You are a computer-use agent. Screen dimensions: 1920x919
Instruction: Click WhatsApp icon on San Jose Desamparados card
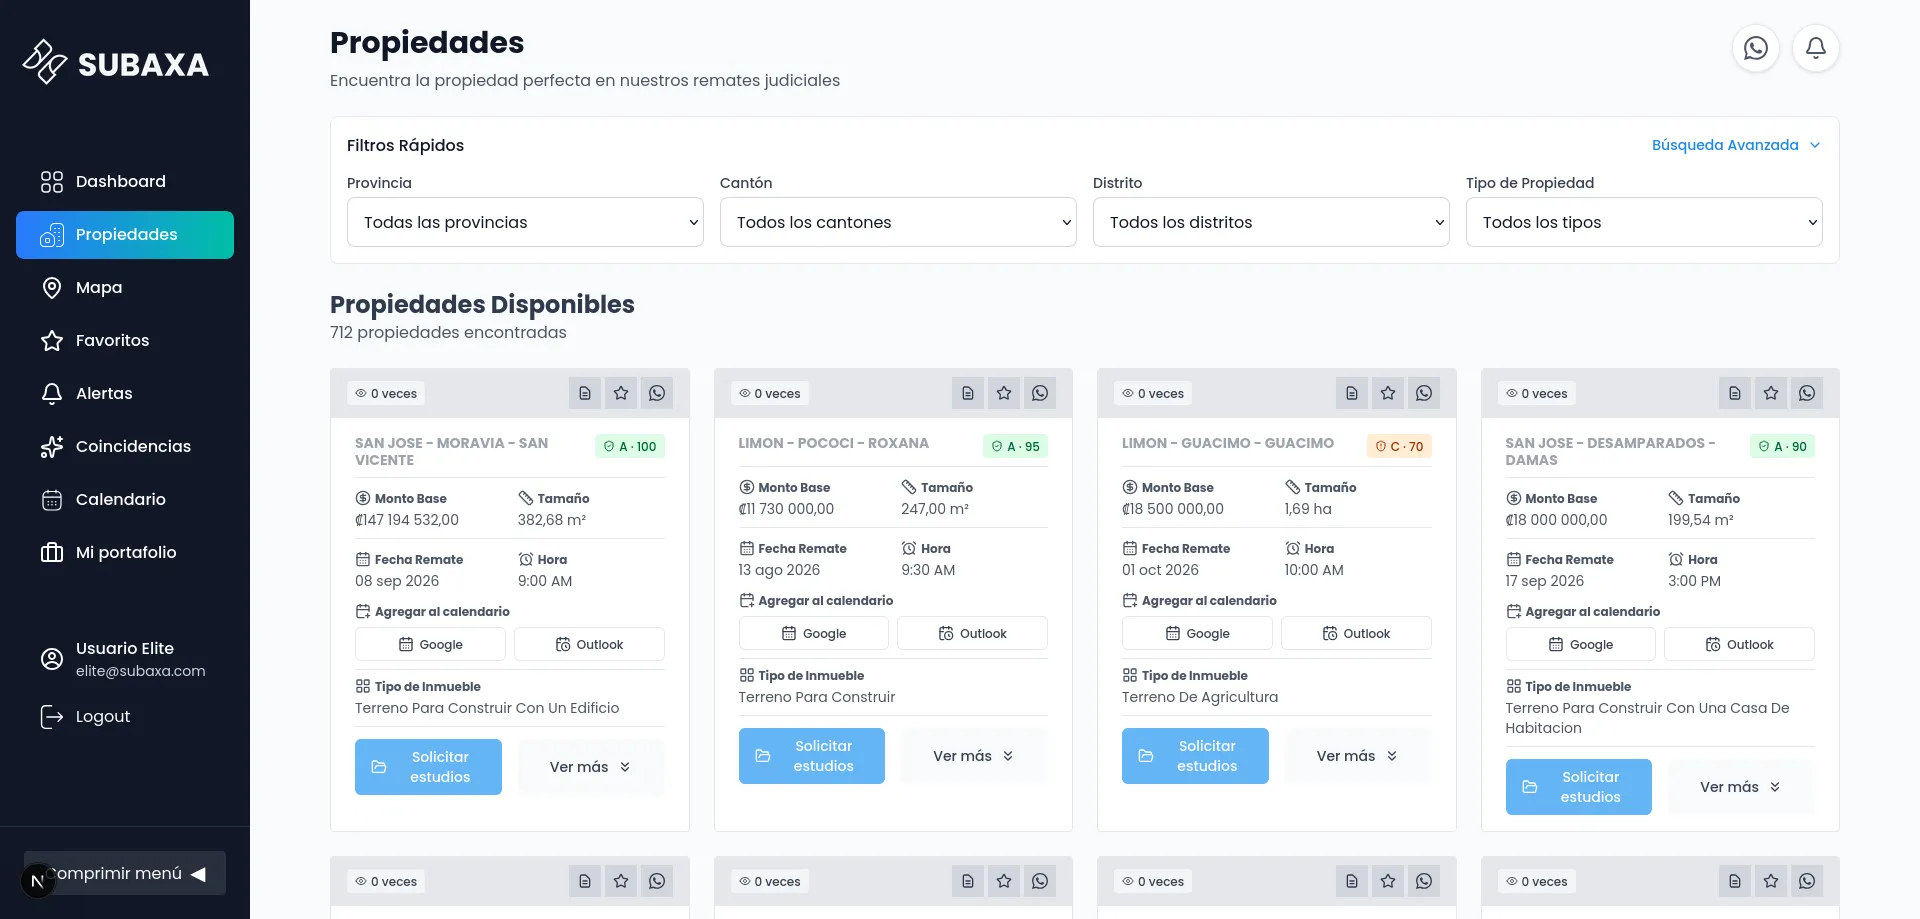click(1807, 393)
